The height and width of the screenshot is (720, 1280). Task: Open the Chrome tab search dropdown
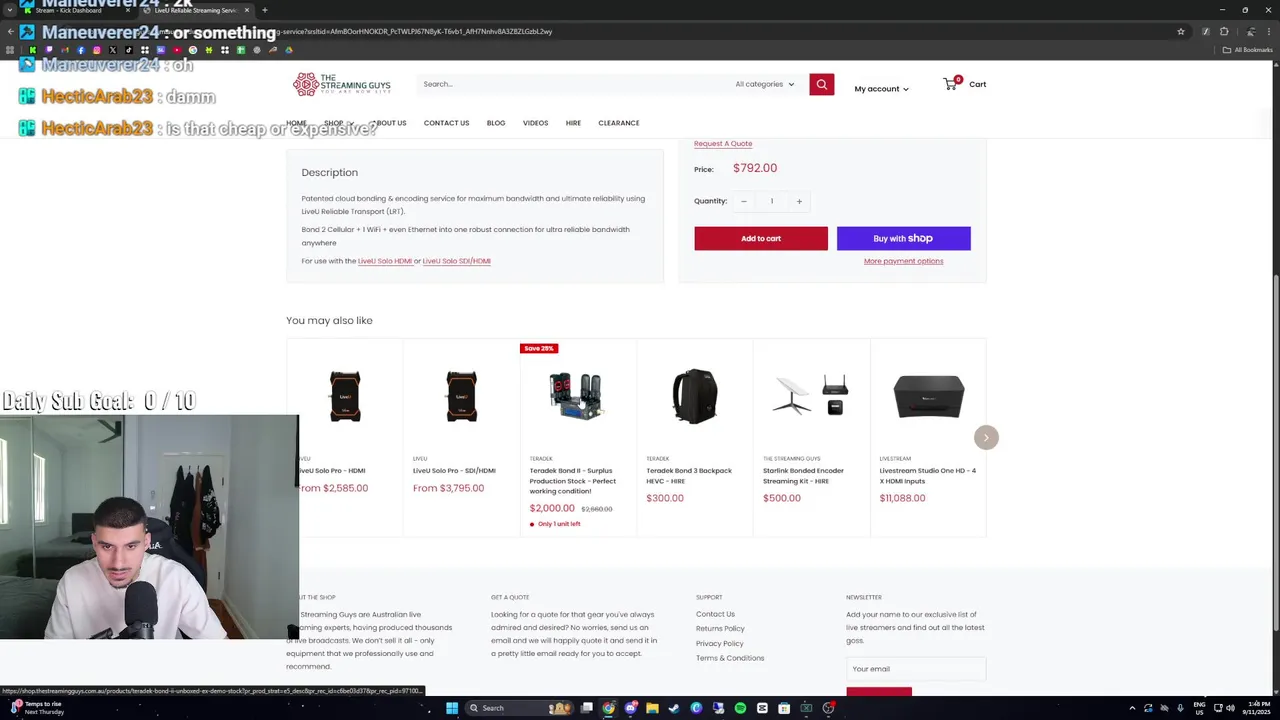point(10,10)
